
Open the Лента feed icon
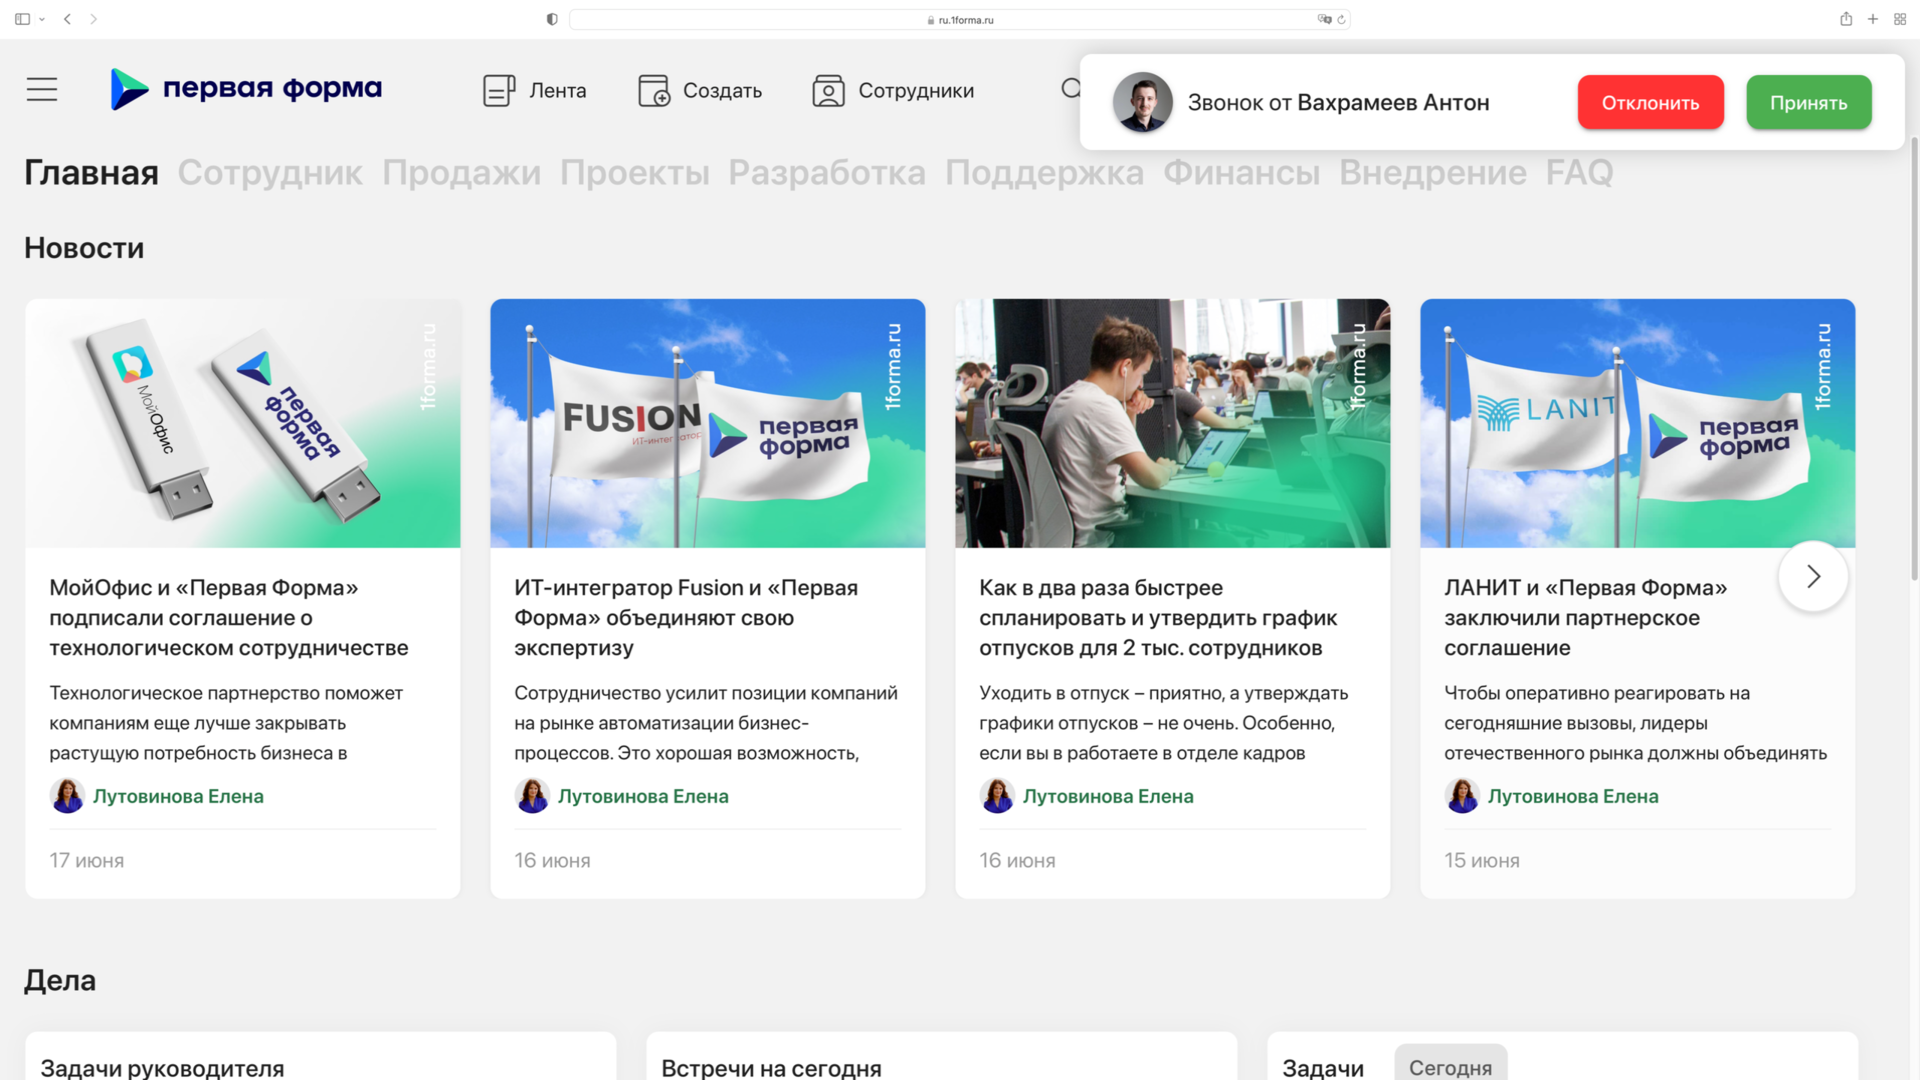pyautogui.click(x=499, y=91)
